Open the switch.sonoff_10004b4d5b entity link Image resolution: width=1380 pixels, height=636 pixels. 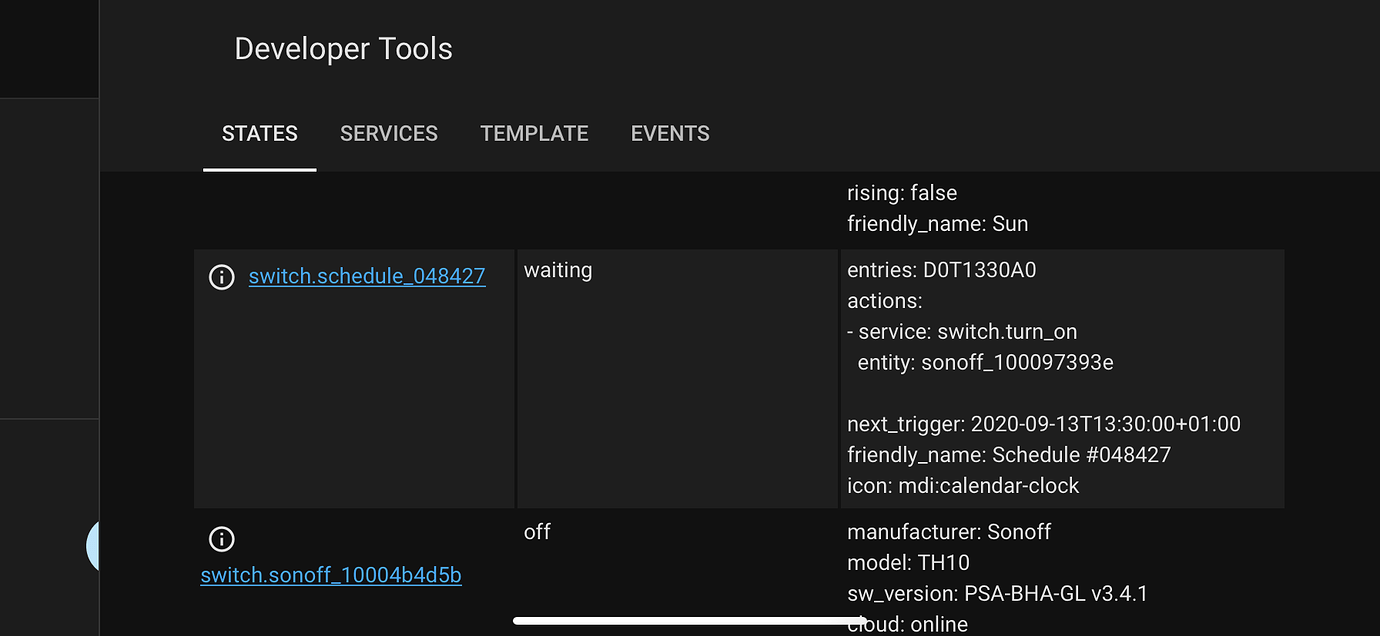(x=331, y=576)
